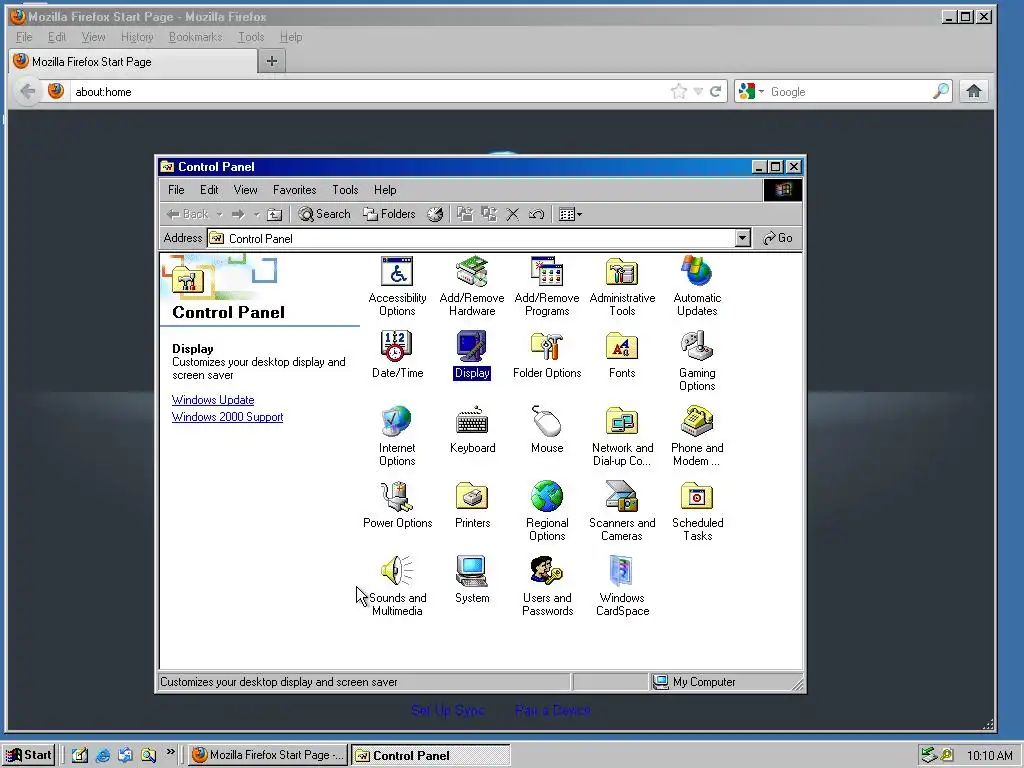This screenshot has height=768, width=1024.
Task: Open Accessibility Options applet
Action: tap(397, 286)
